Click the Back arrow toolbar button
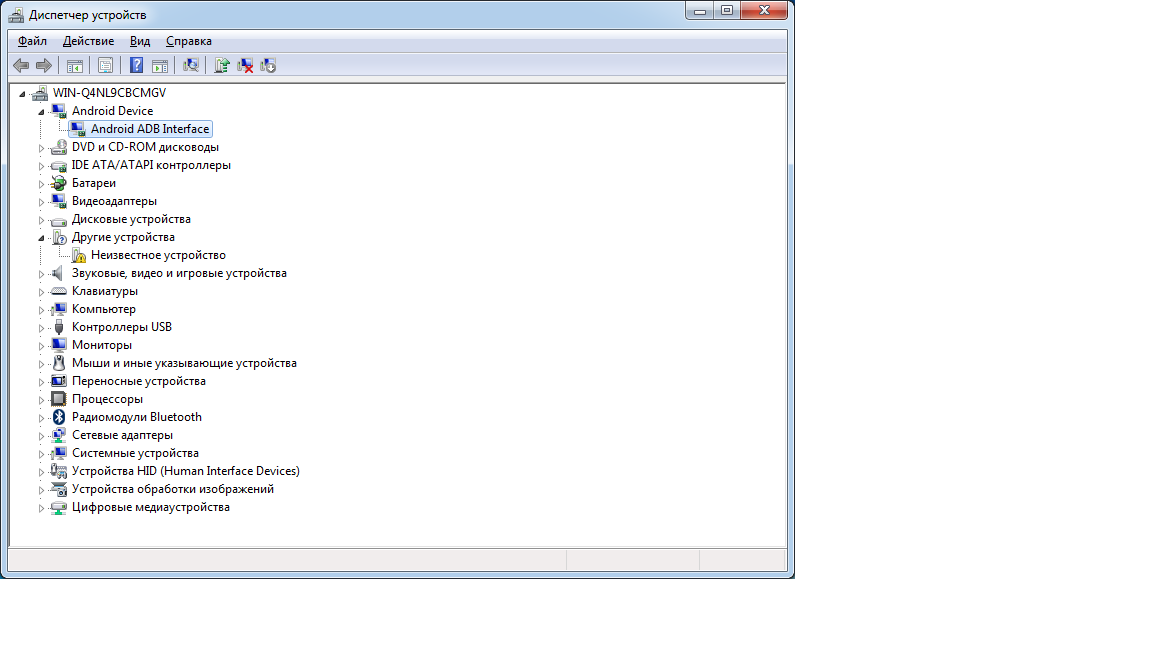The image size is (1152, 648). (21, 65)
